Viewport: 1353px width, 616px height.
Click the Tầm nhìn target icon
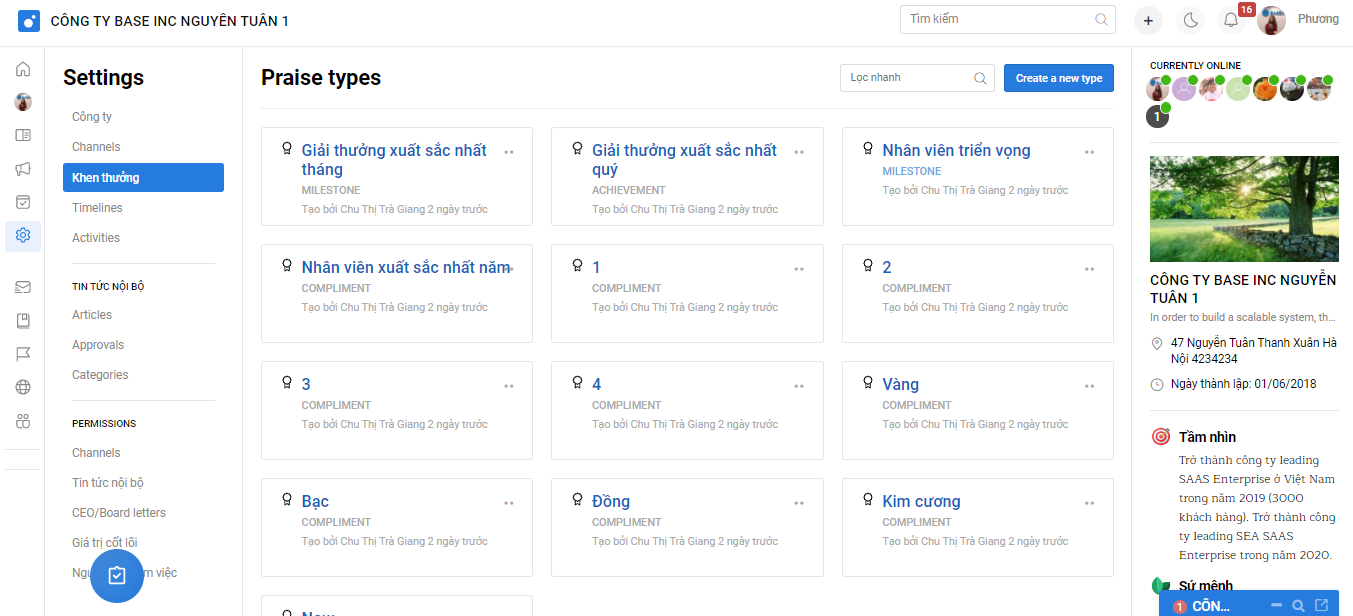pos(1160,437)
